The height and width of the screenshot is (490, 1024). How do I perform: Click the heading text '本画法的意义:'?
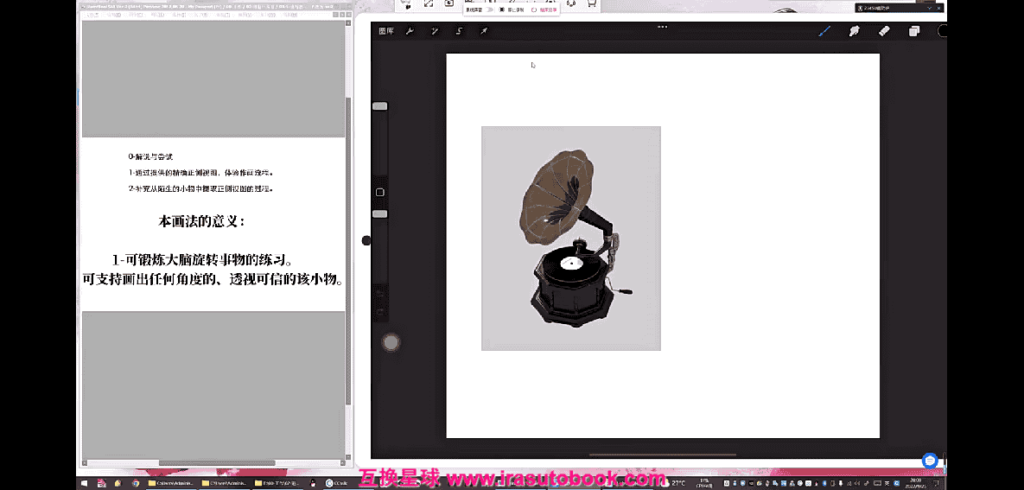(202, 221)
